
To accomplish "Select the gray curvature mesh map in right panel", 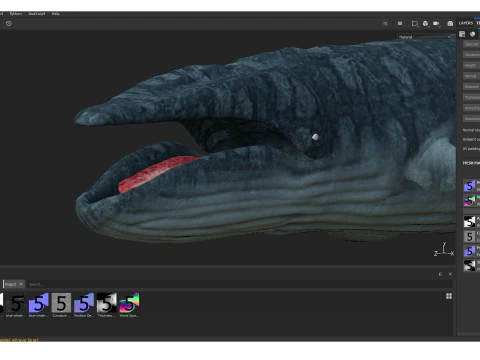I will [x=470, y=237].
